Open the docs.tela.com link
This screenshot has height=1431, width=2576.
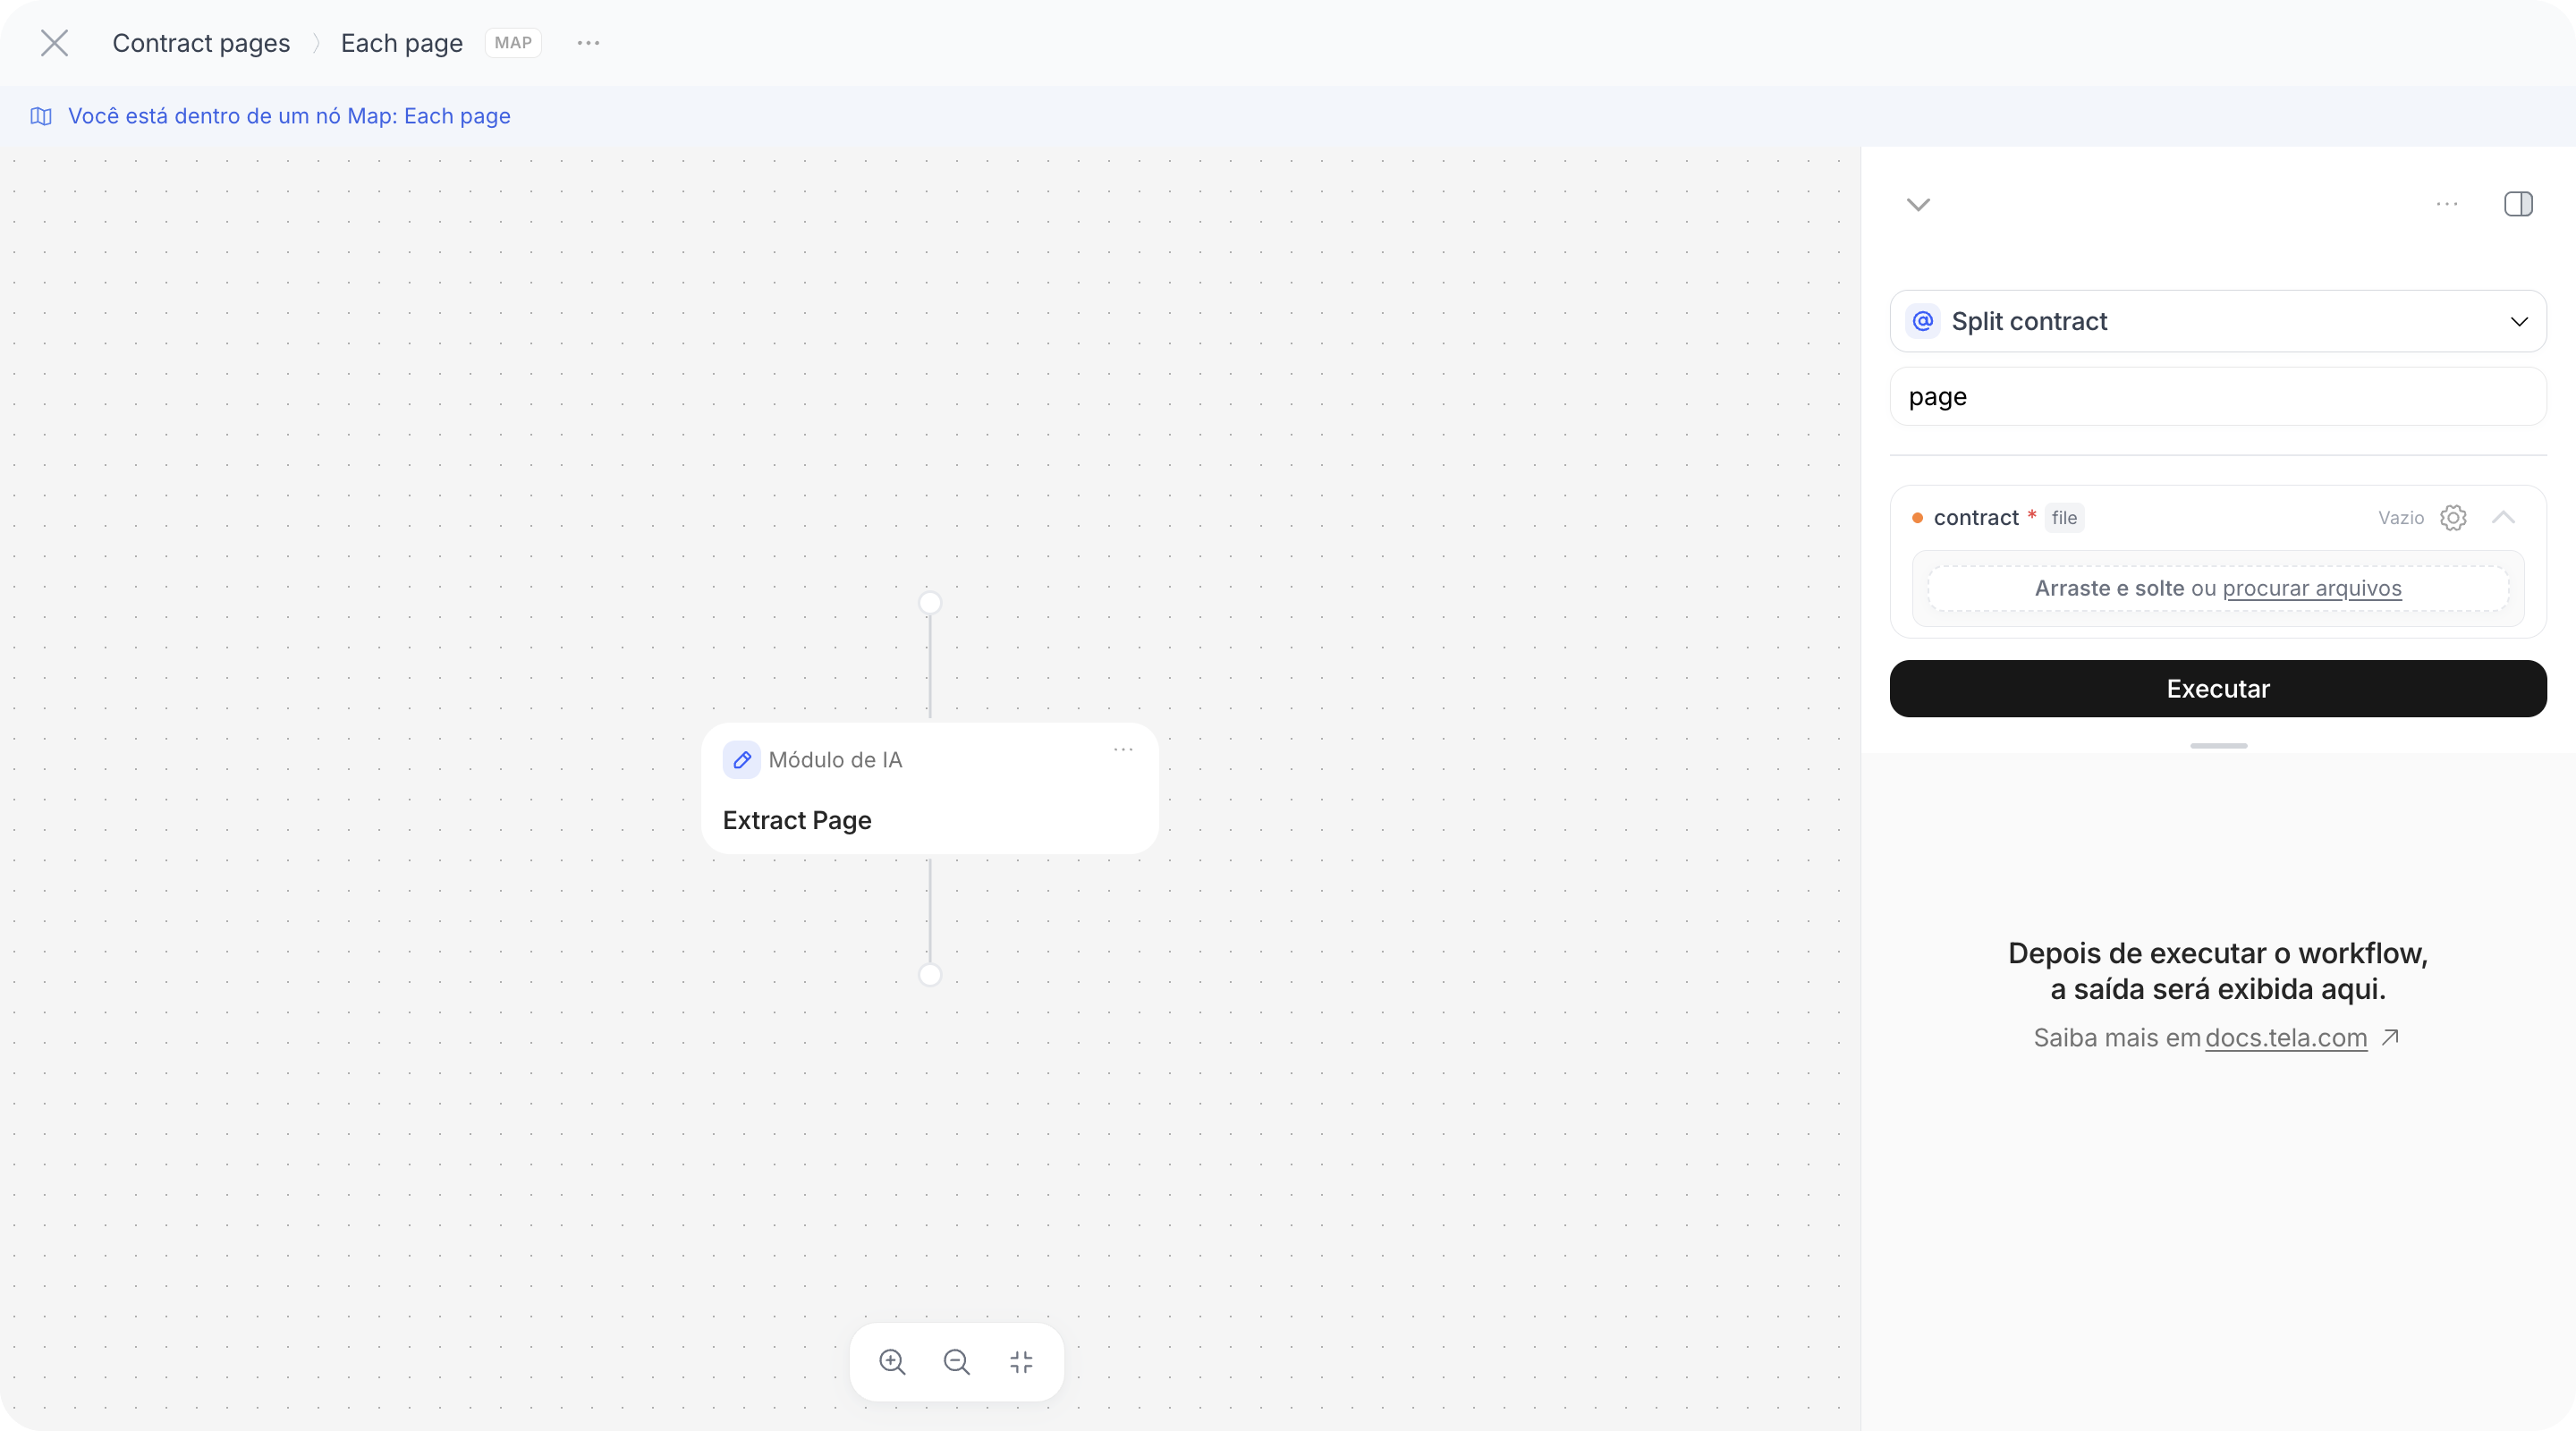[x=2286, y=1038]
